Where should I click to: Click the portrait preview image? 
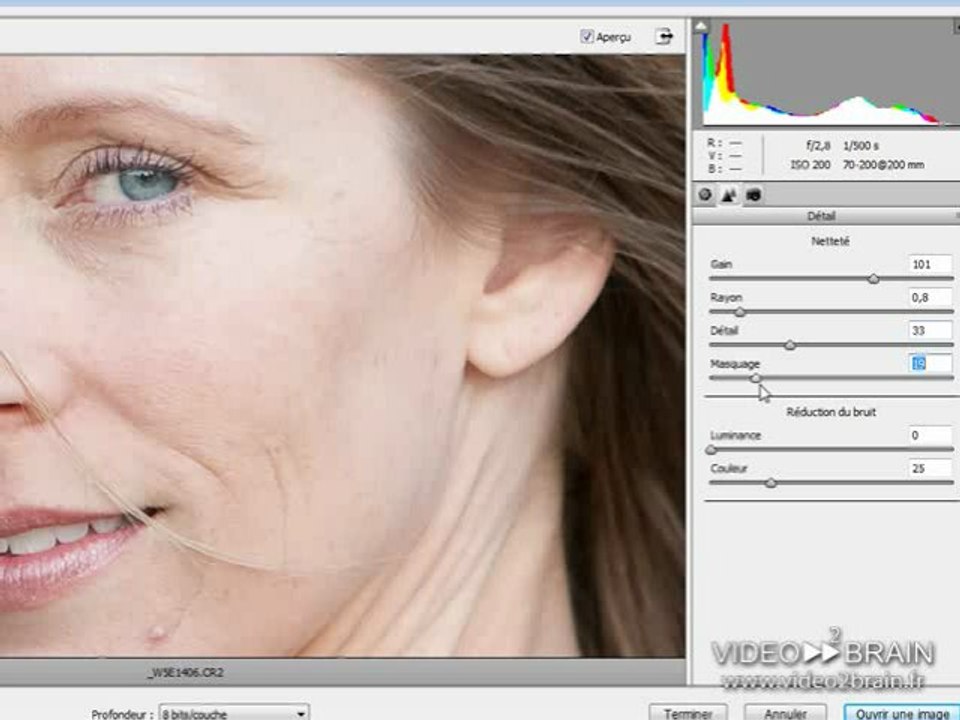(x=342, y=356)
